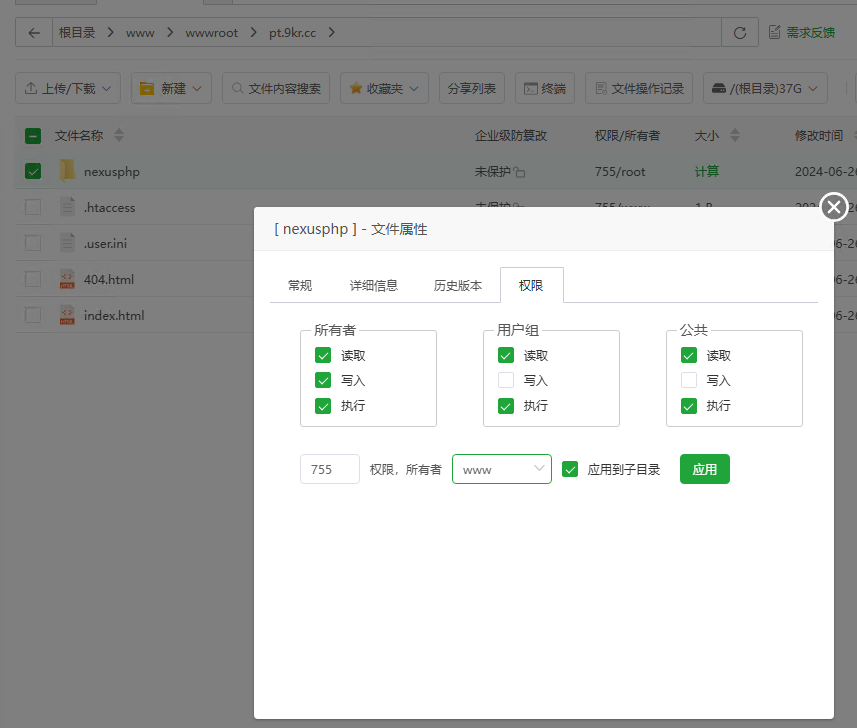Screen dimensions: 857x728
Task: Open the 需求反馈 feedback link
Action: click(x=802, y=33)
